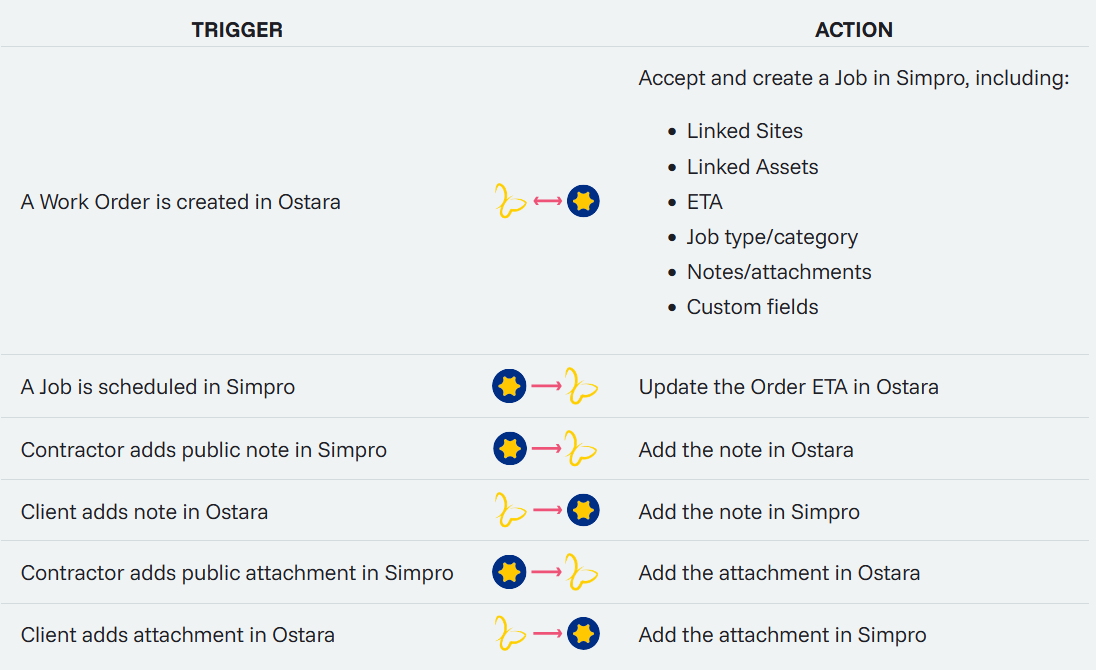Click Ostara butterfly in Client adds attachment row
The height and width of the screenshot is (670, 1096).
(510, 634)
